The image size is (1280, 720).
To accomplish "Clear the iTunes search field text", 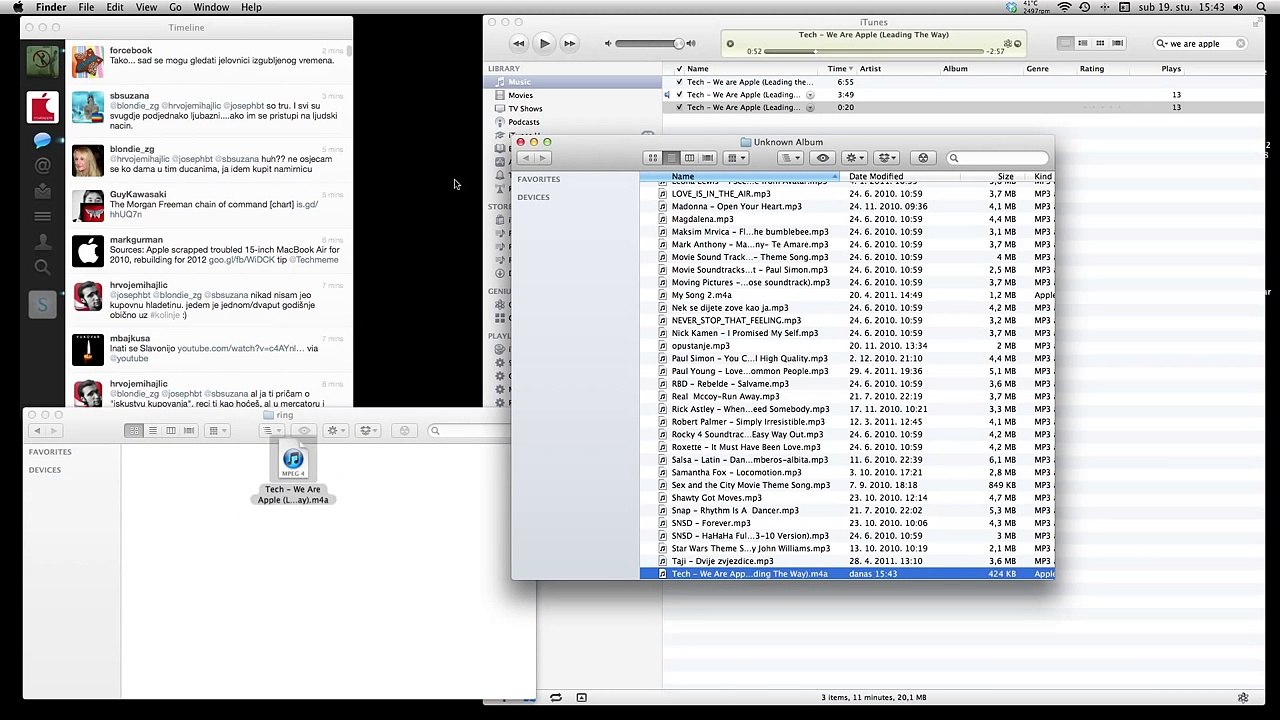I will click(x=1241, y=44).
